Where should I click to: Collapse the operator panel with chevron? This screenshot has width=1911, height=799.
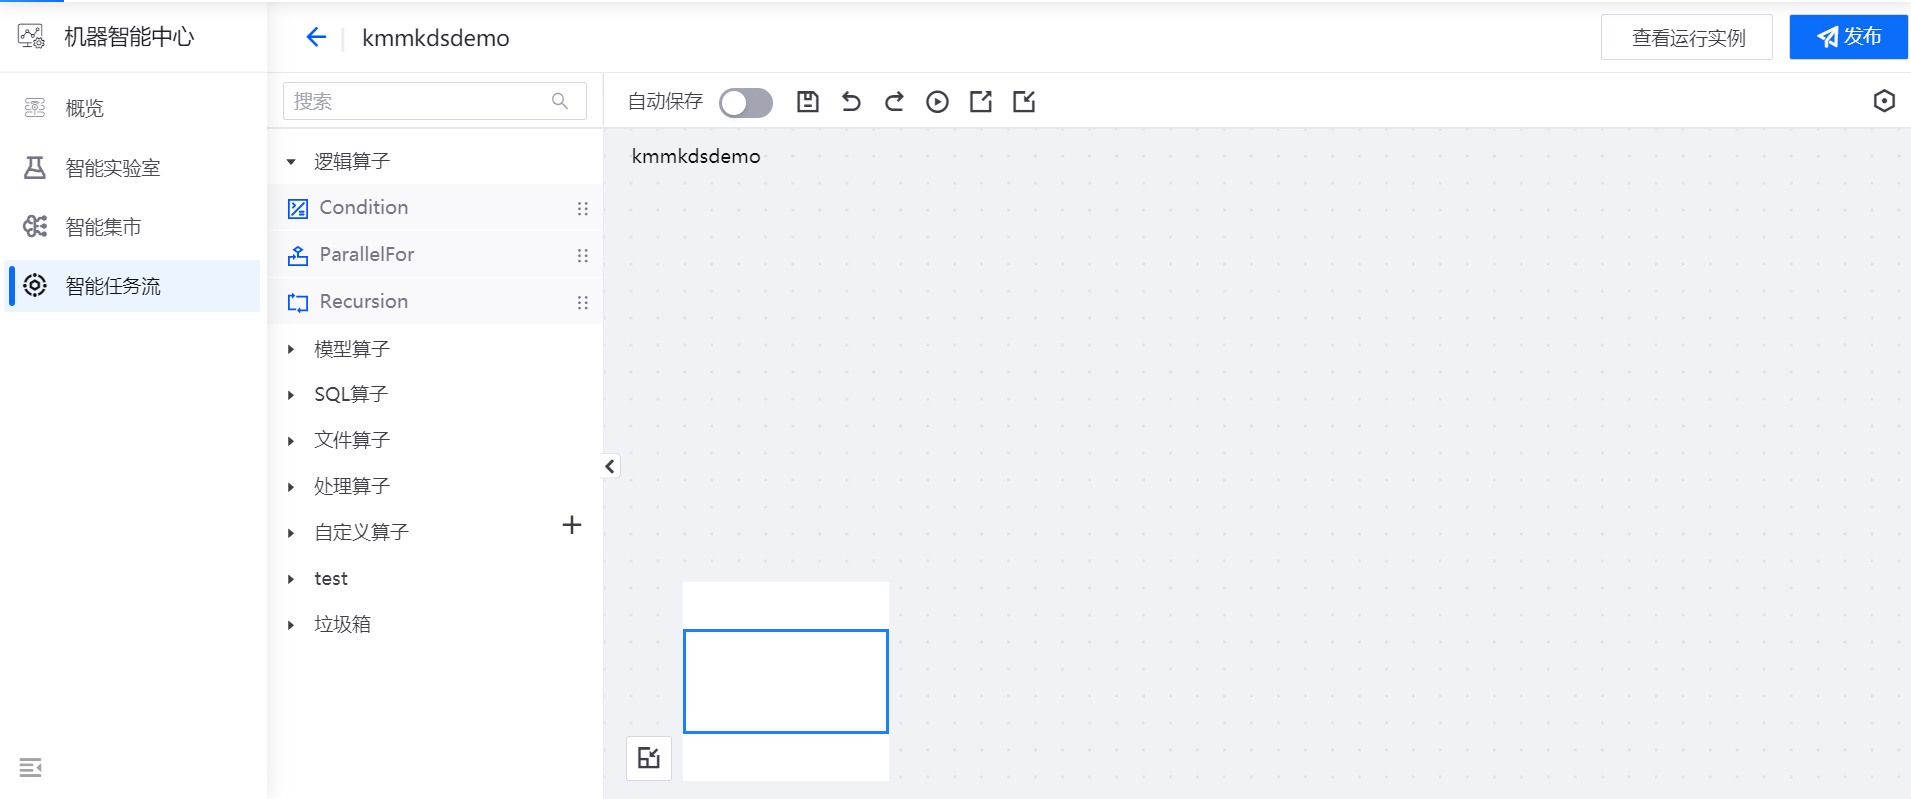pos(610,466)
